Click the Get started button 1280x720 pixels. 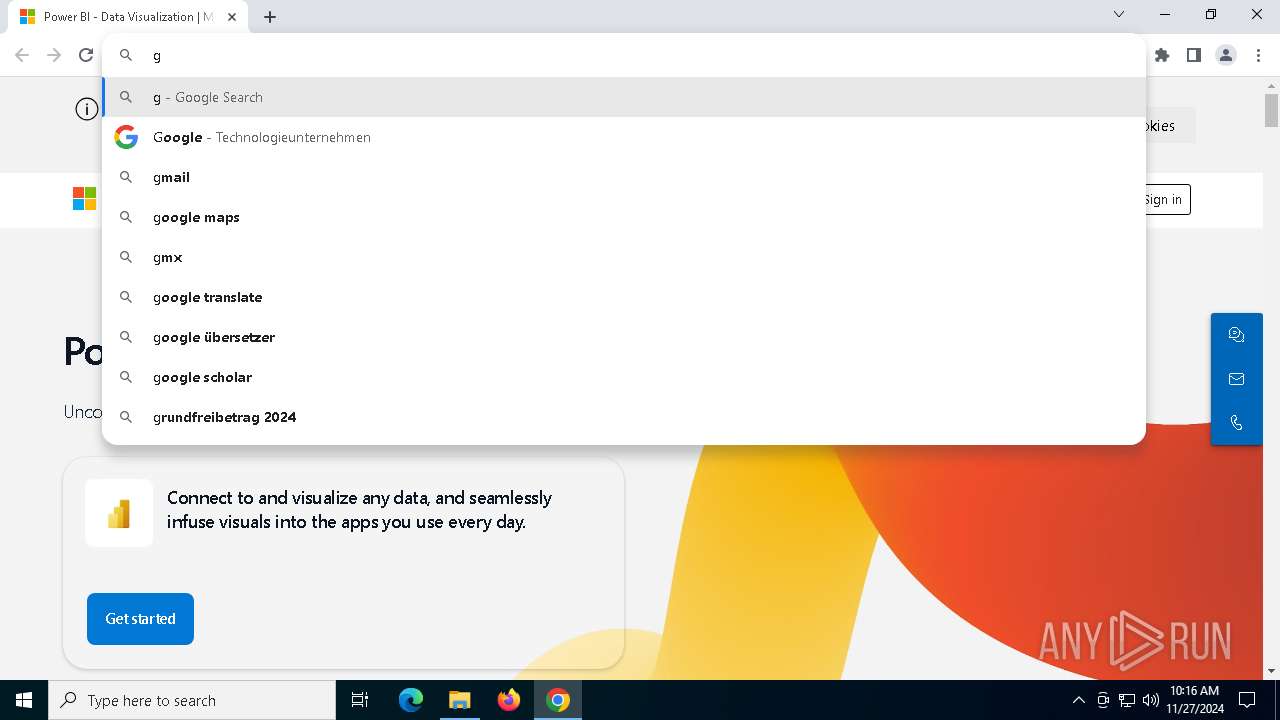(140, 619)
